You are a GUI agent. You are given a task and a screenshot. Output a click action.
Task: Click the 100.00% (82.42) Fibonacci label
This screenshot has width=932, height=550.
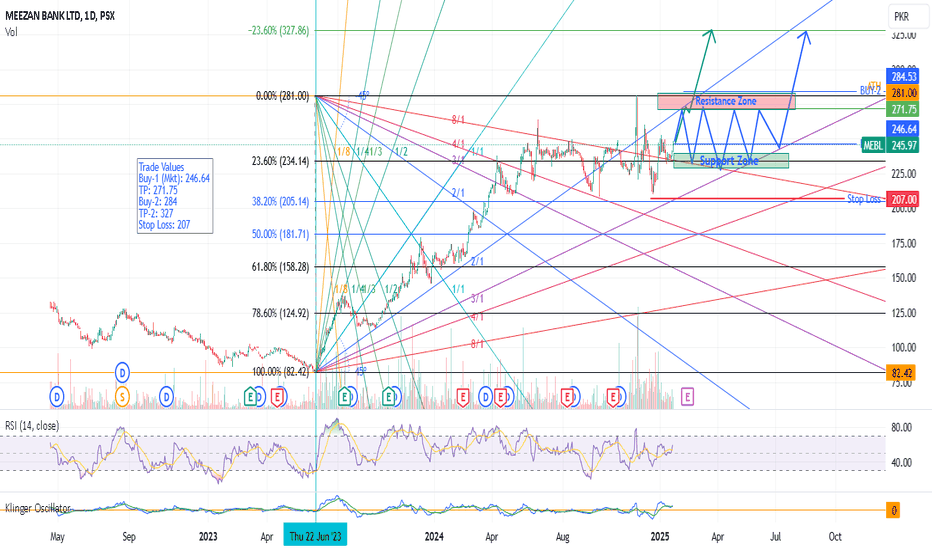click(282, 372)
